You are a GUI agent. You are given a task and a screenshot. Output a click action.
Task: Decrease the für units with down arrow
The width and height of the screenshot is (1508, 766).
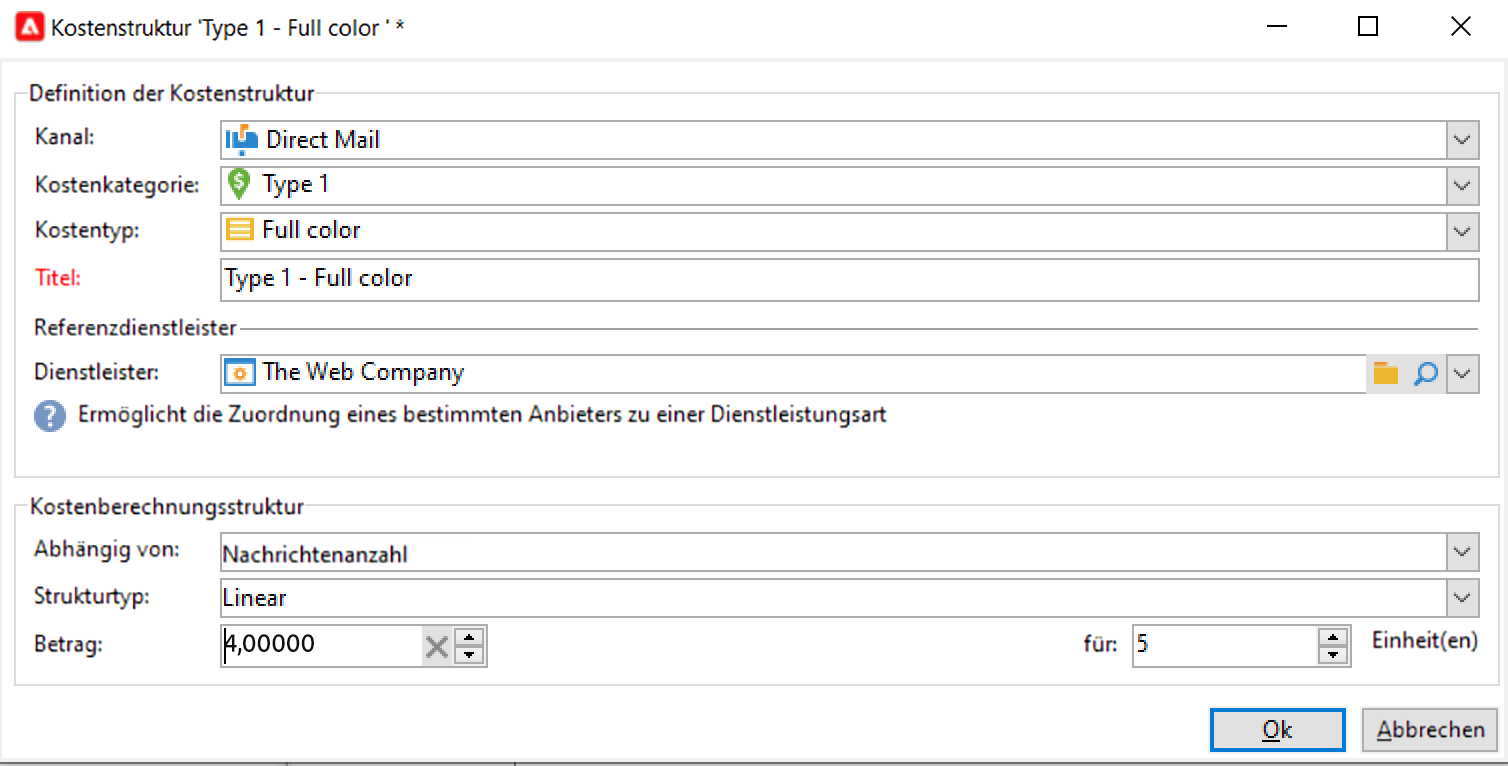[1333, 655]
